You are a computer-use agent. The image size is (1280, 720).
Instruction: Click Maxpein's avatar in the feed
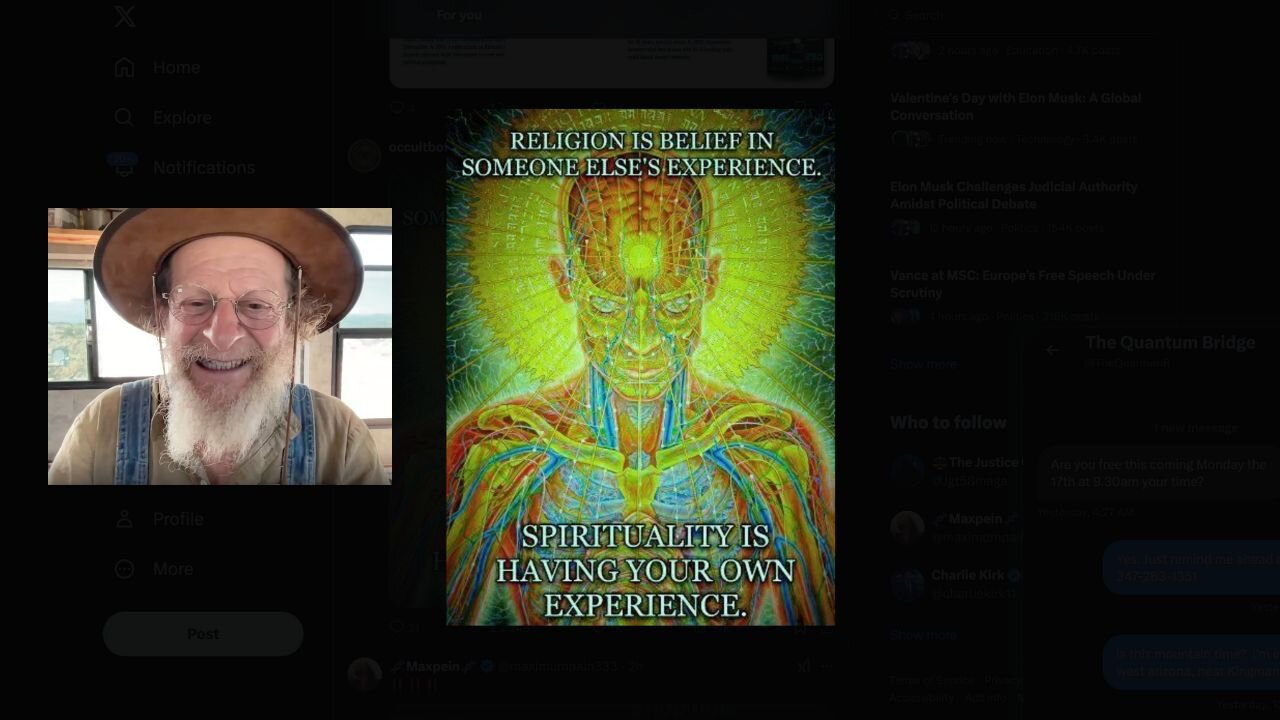[365, 674]
